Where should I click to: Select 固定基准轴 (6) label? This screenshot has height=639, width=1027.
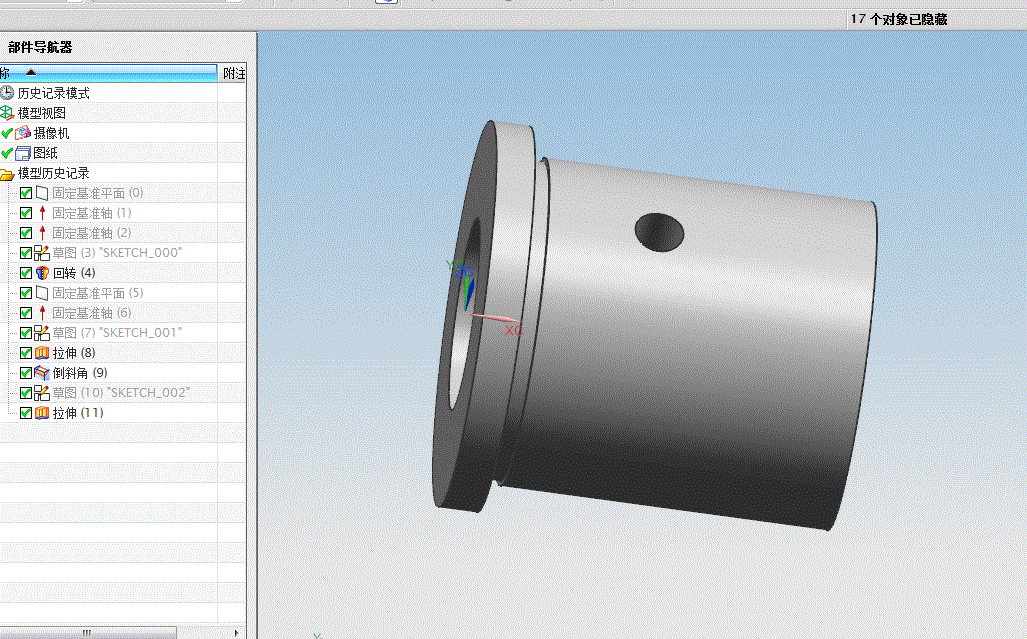tap(92, 313)
